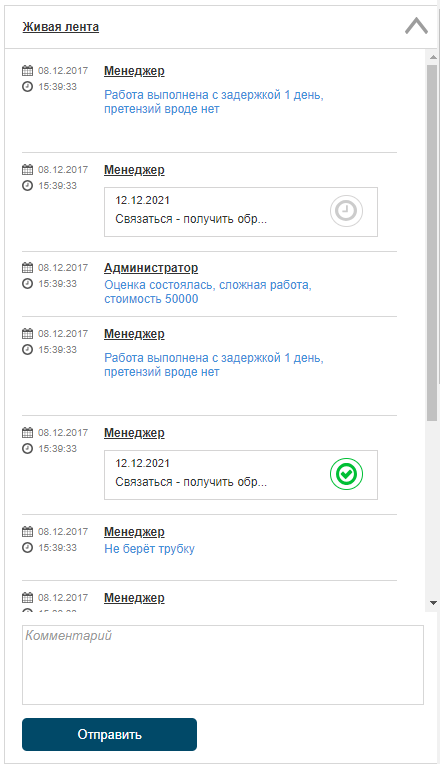Click the Отправить button
The height and width of the screenshot is (764, 440).
110,734
